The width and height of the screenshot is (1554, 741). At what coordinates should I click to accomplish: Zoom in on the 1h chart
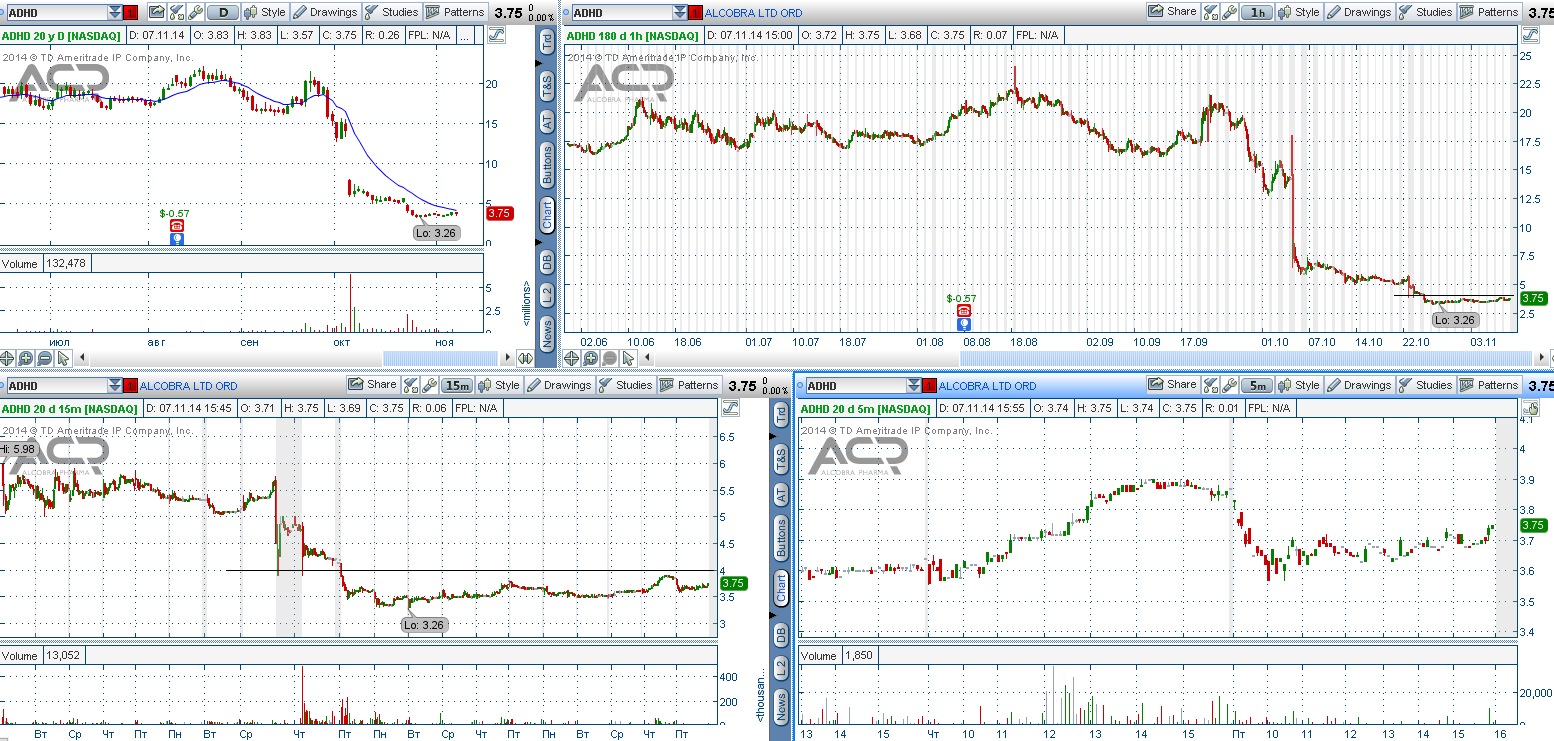[591, 358]
